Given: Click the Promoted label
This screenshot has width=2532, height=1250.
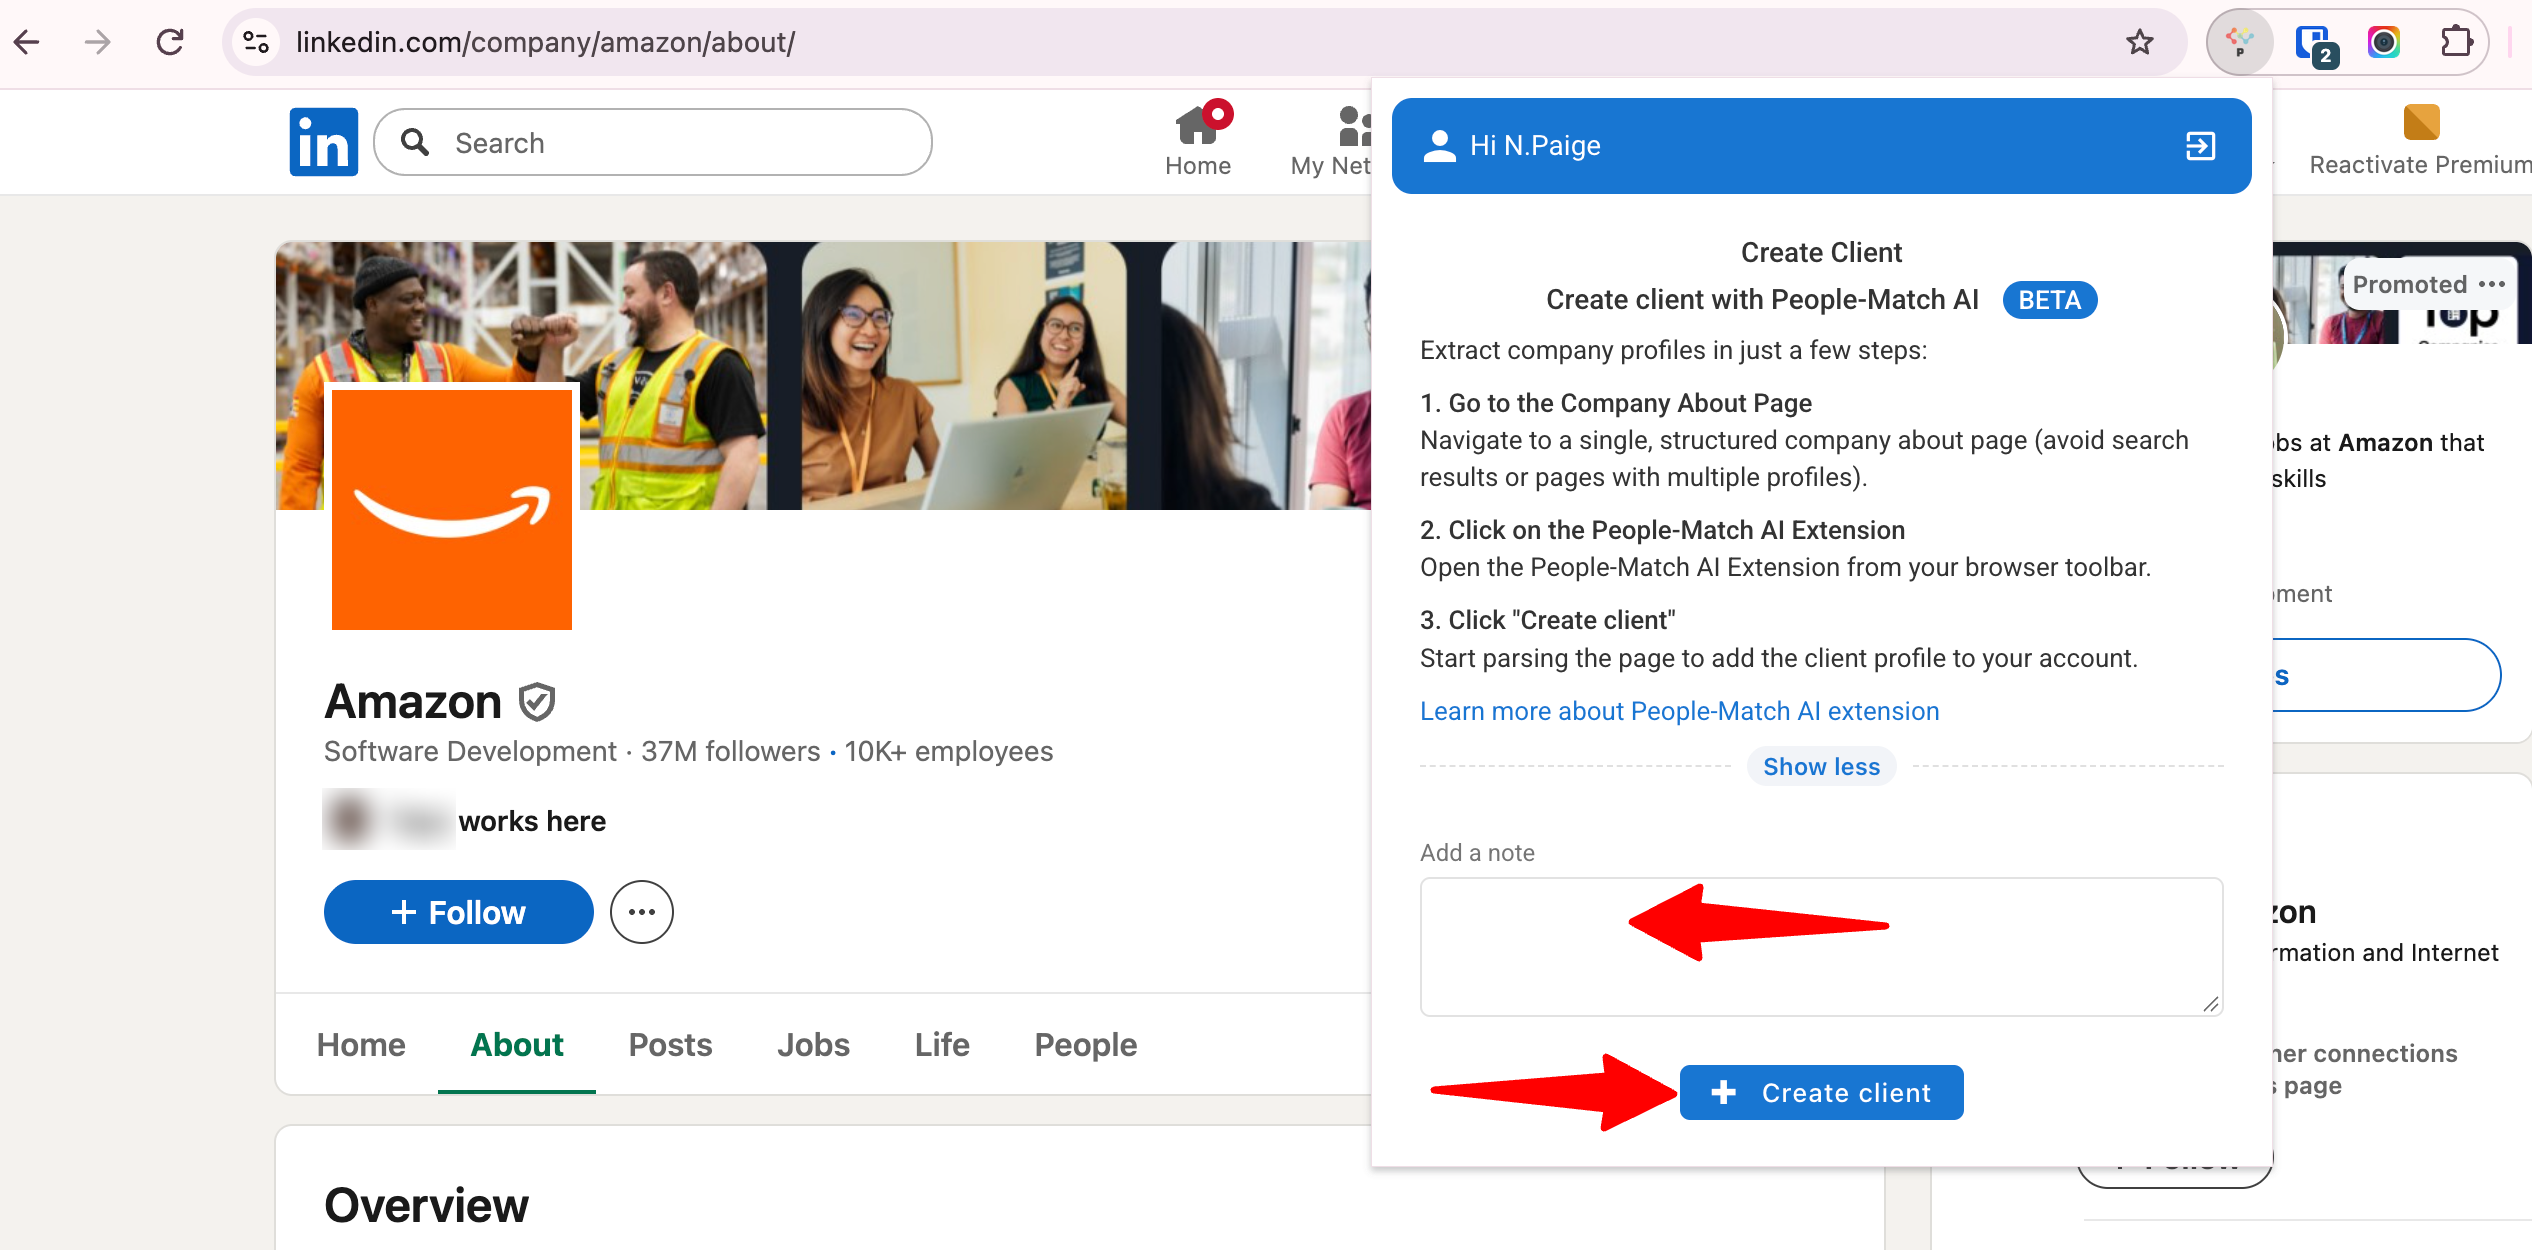Looking at the screenshot, I should [2409, 284].
